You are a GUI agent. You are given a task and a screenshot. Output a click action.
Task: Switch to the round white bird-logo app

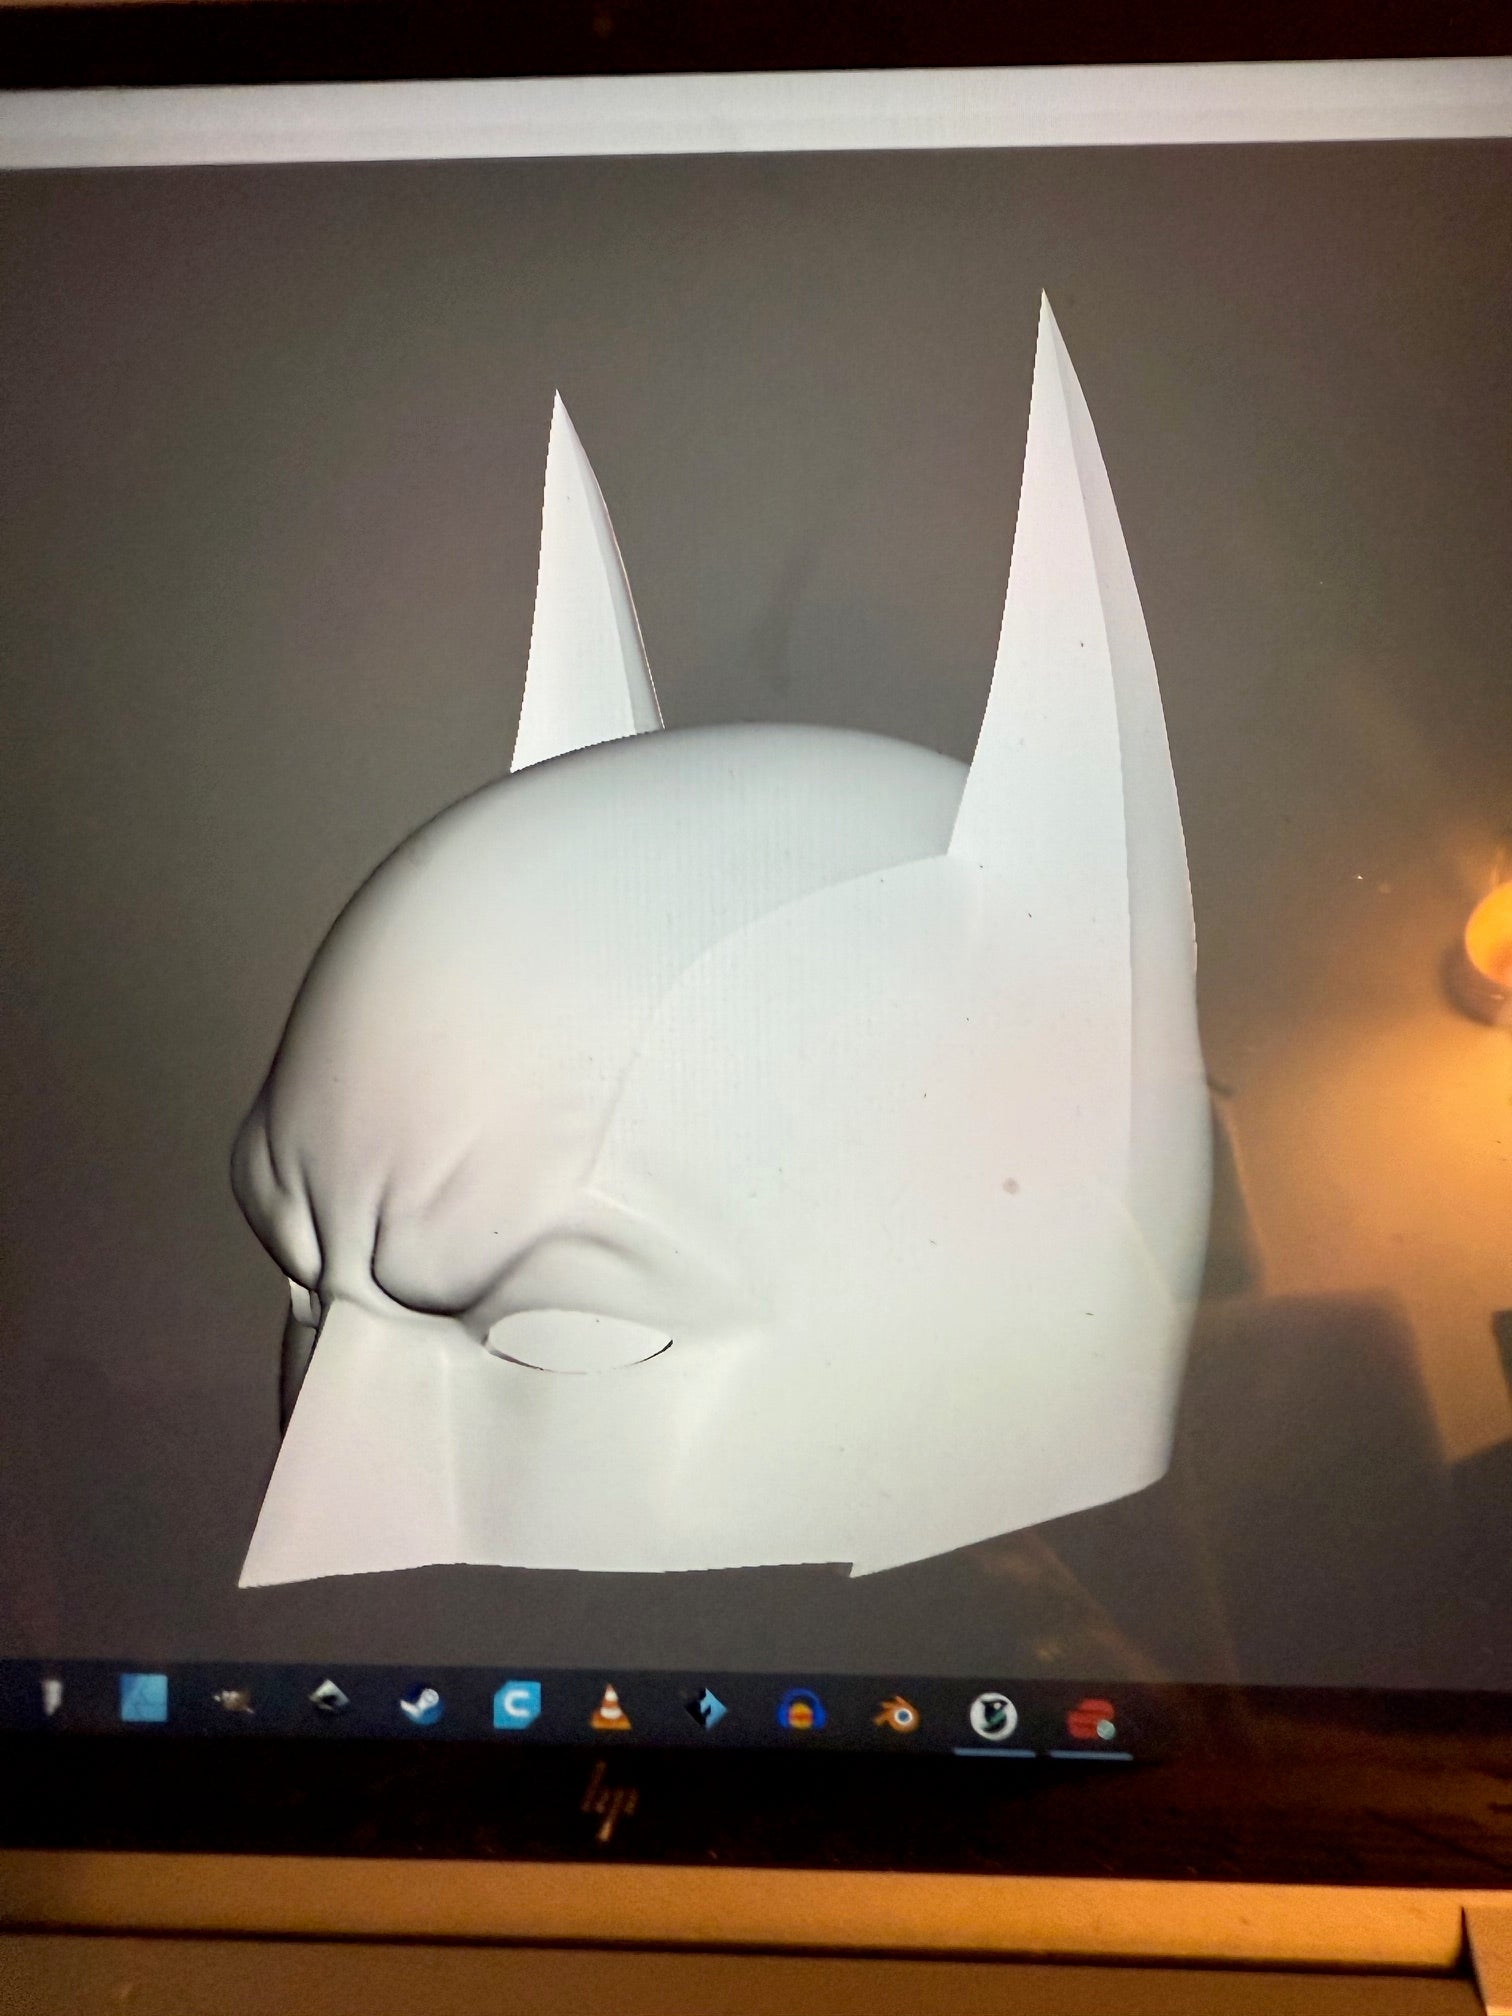(993, 1717)
